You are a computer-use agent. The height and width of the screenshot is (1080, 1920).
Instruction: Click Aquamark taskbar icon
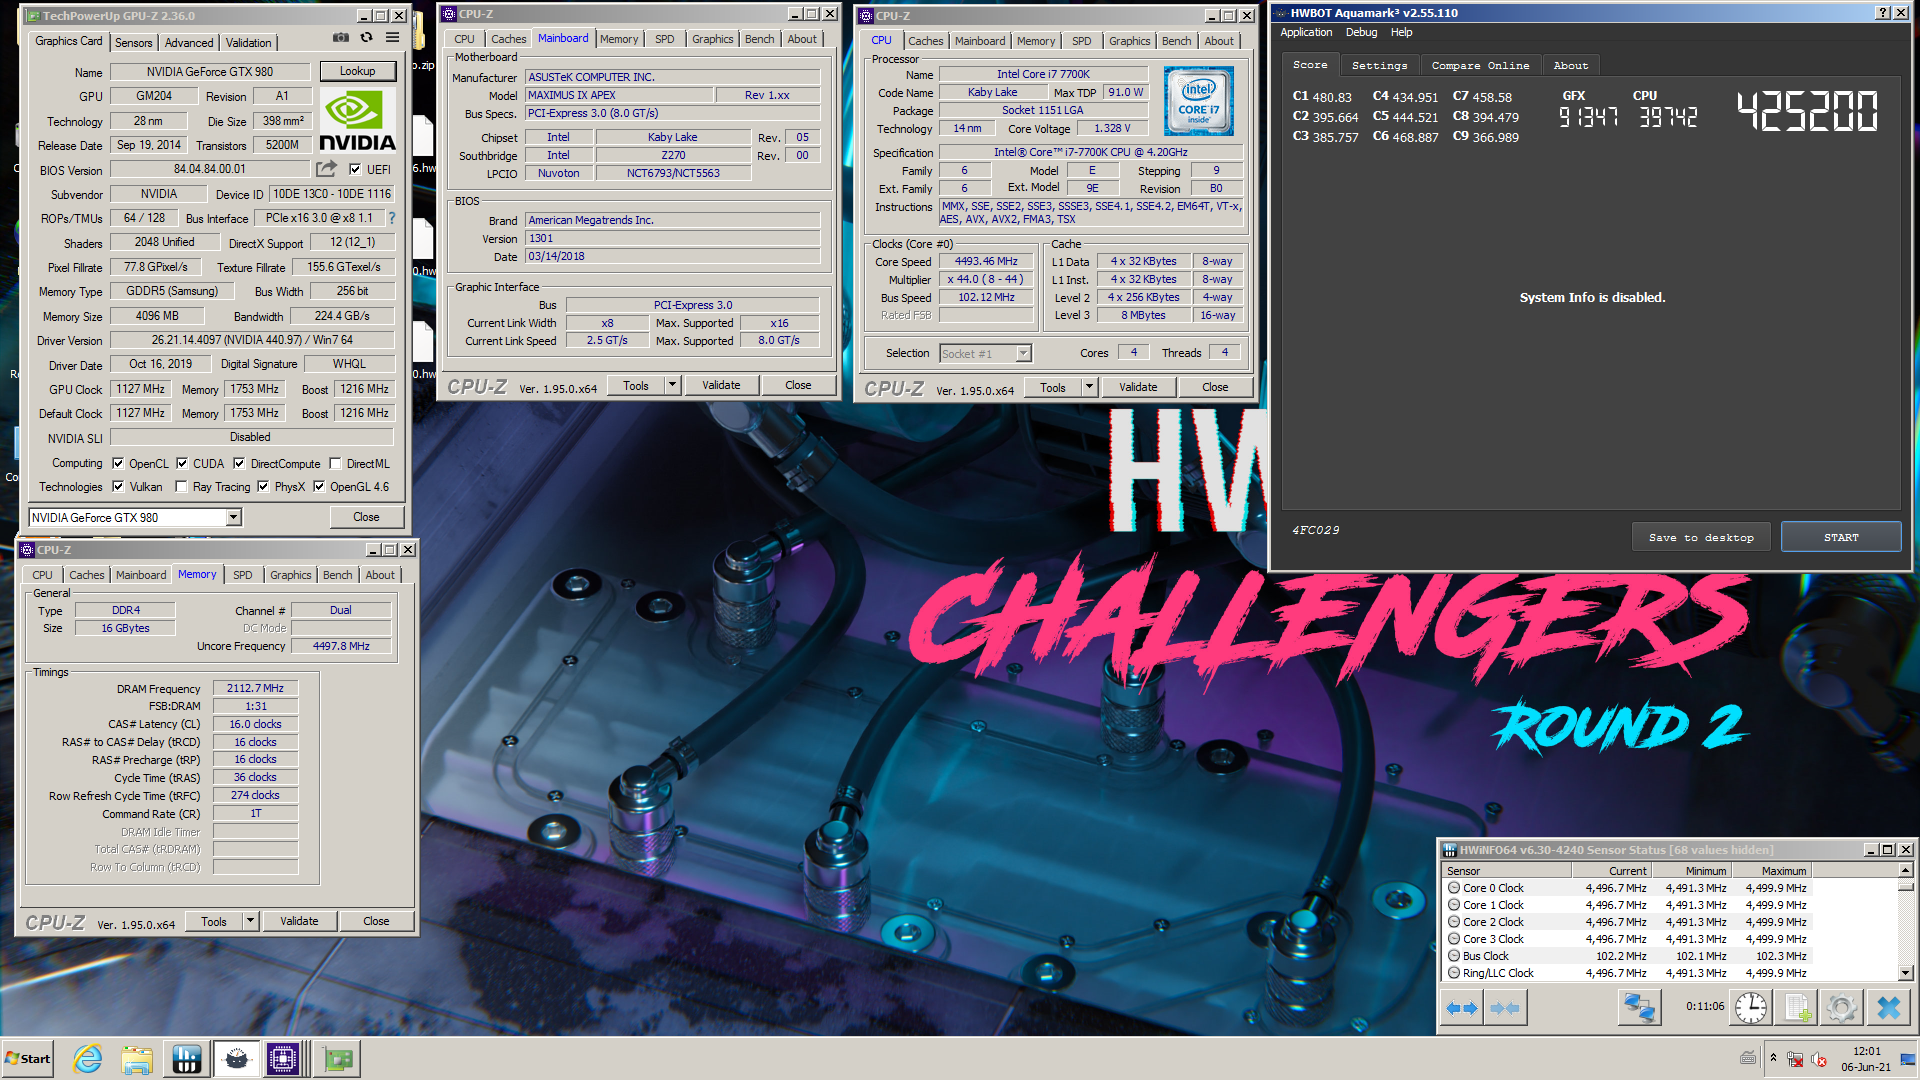tap(236, 1059)
